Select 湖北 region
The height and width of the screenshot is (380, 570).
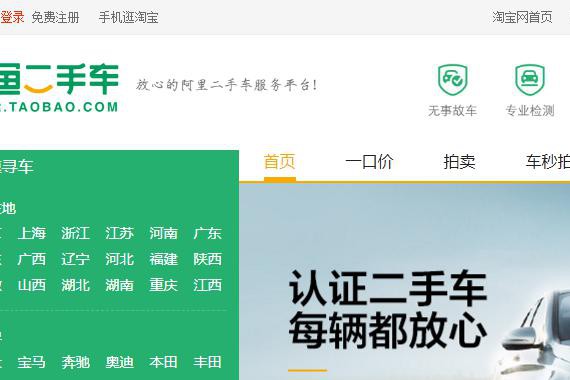[x=76, y=285]
